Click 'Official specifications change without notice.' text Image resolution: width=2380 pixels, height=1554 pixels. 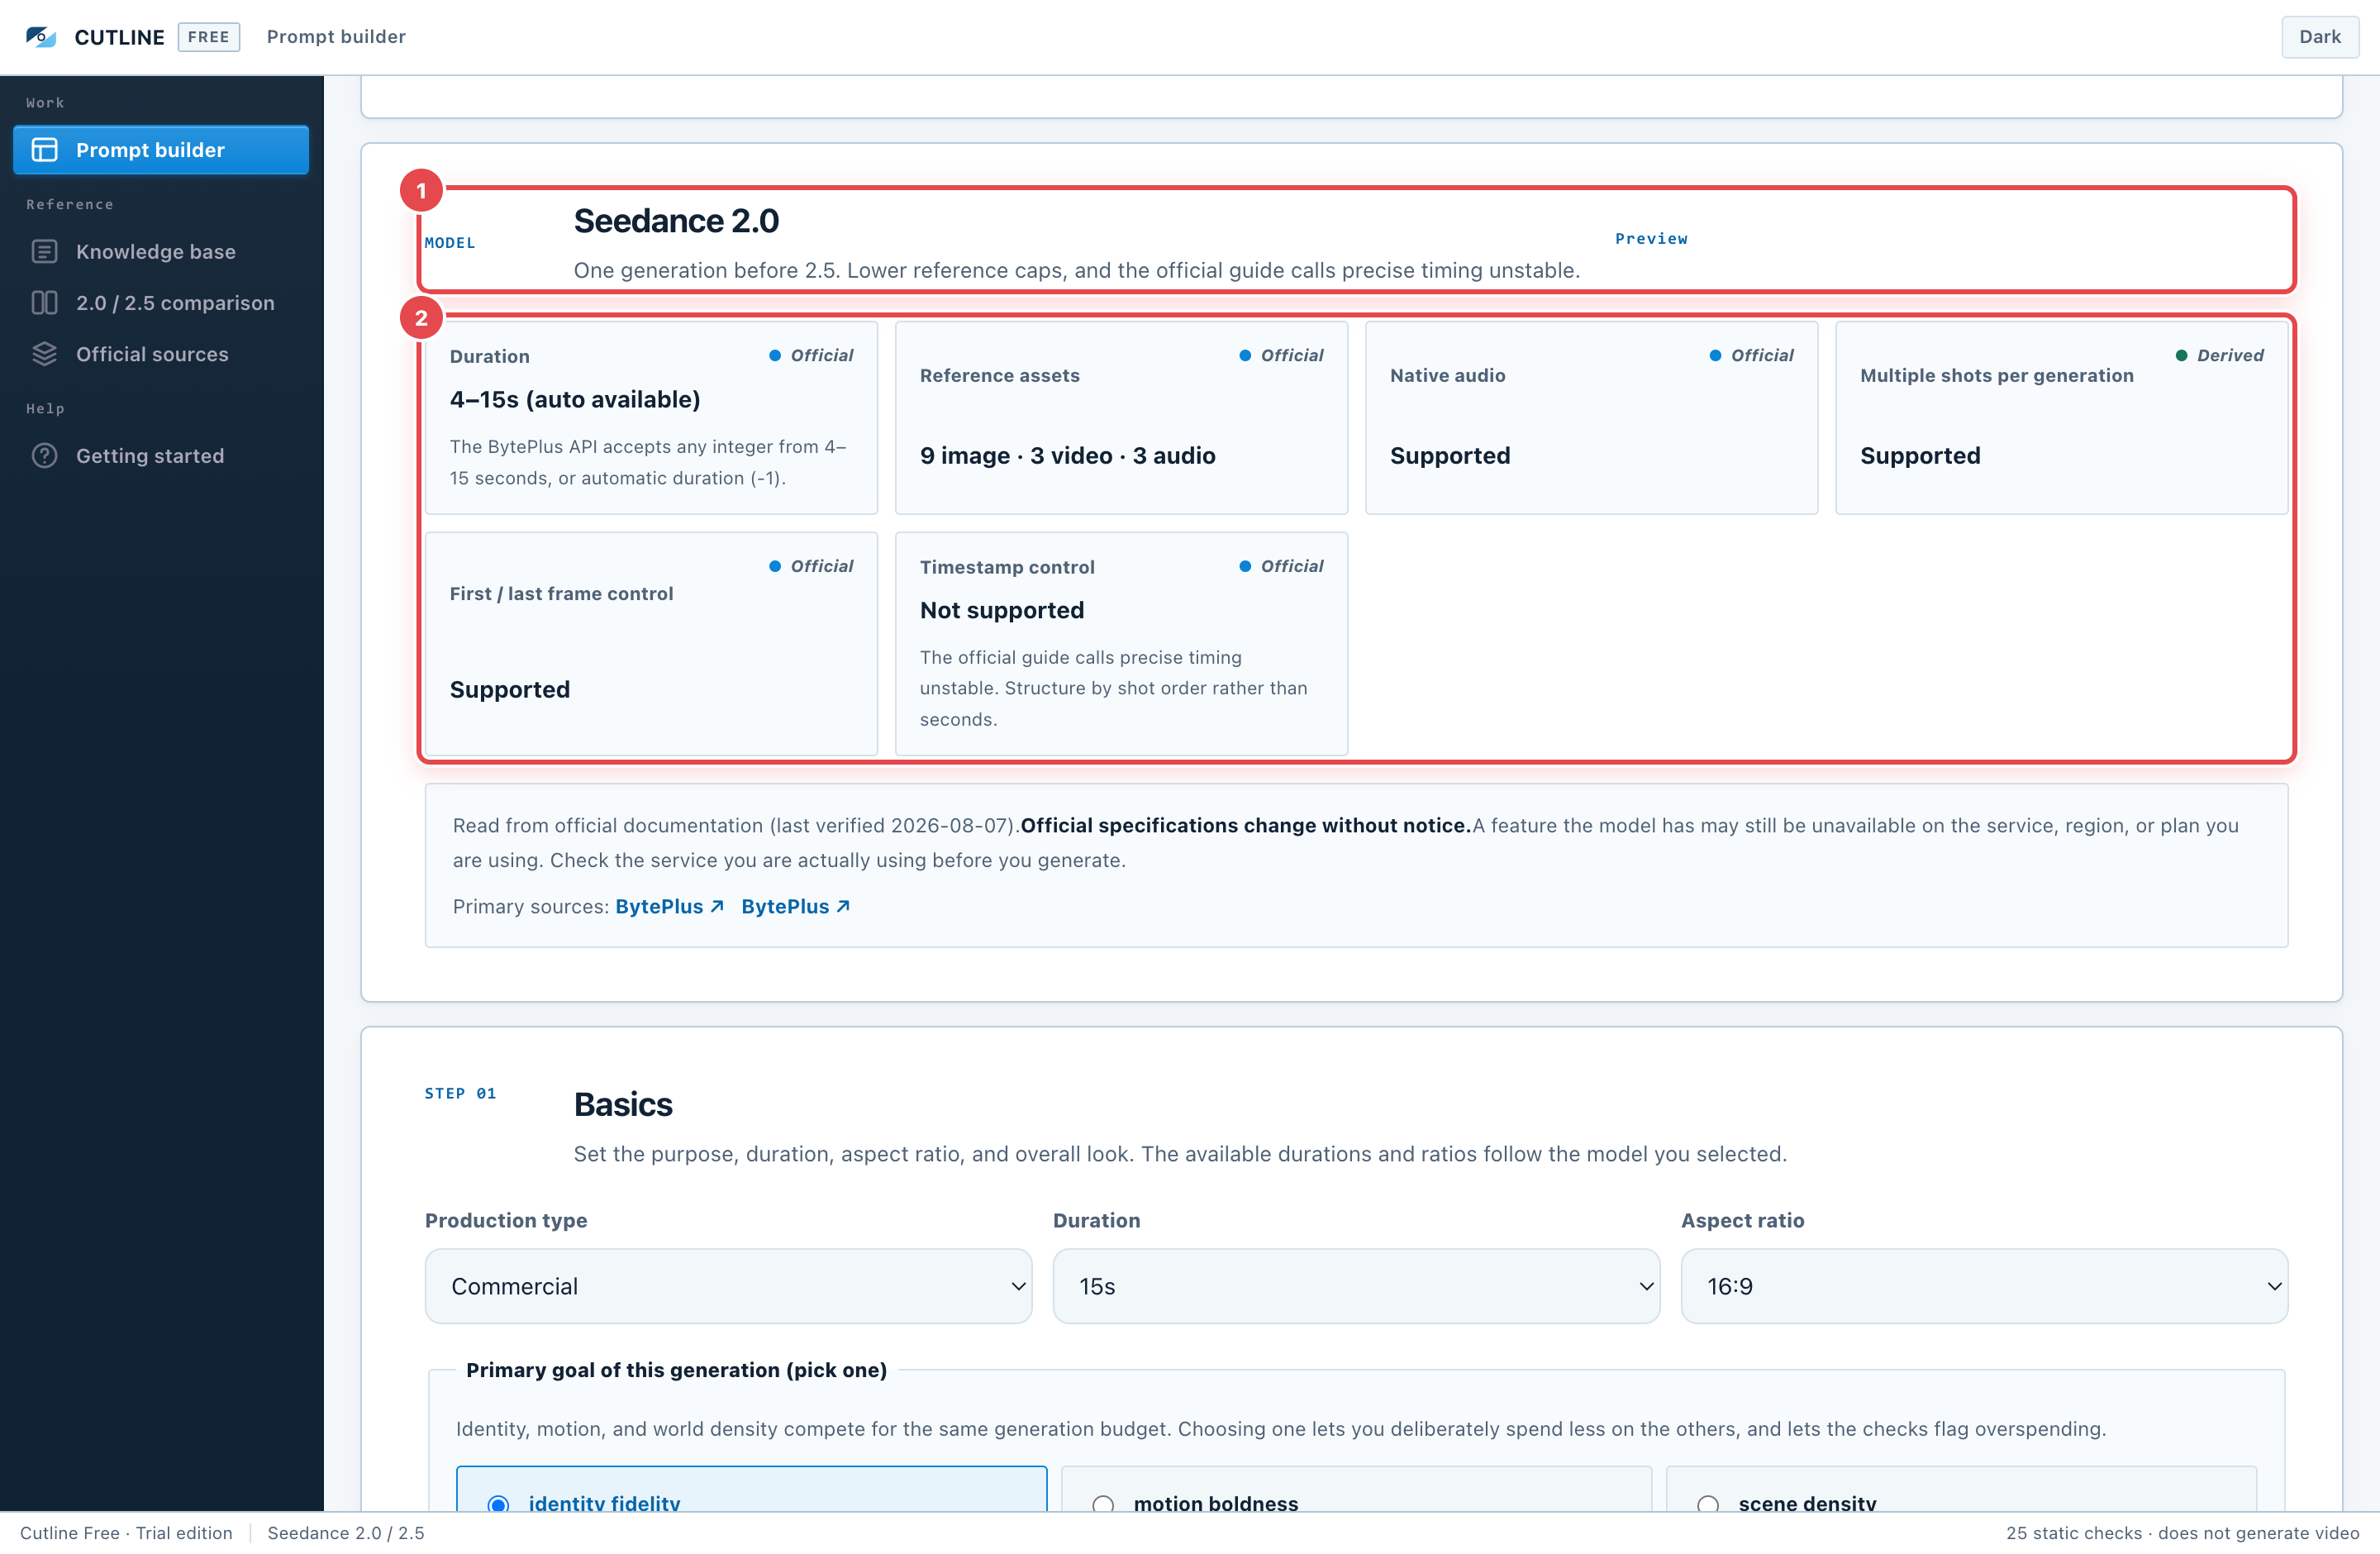(x=1245, y=825)
